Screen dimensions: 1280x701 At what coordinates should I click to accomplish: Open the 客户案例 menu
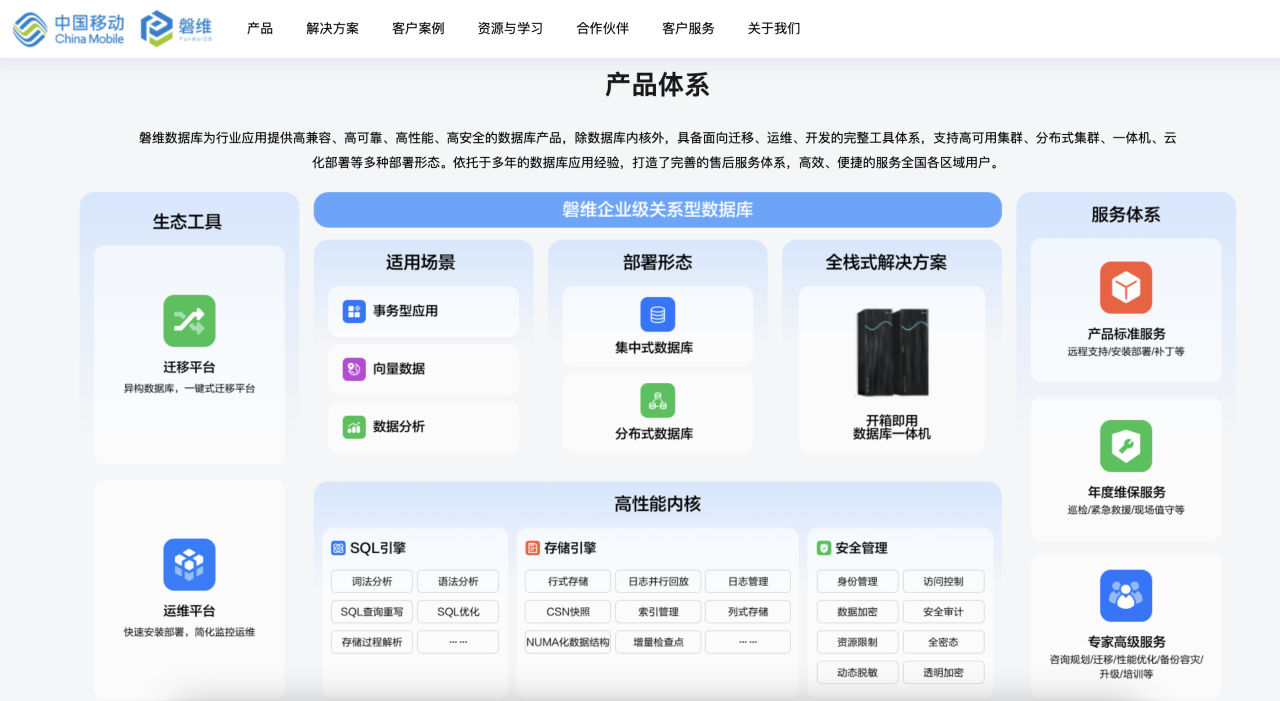click(x=418, y=28)
